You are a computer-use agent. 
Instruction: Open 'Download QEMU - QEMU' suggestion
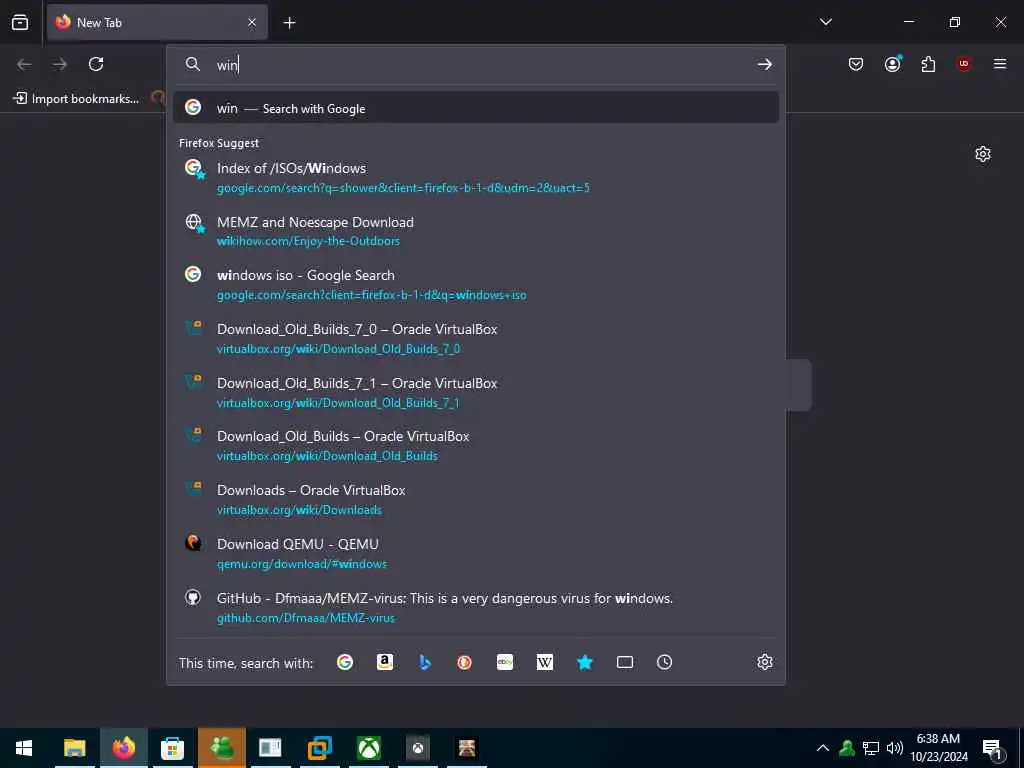pyautogui.click(x=476, y=554)
